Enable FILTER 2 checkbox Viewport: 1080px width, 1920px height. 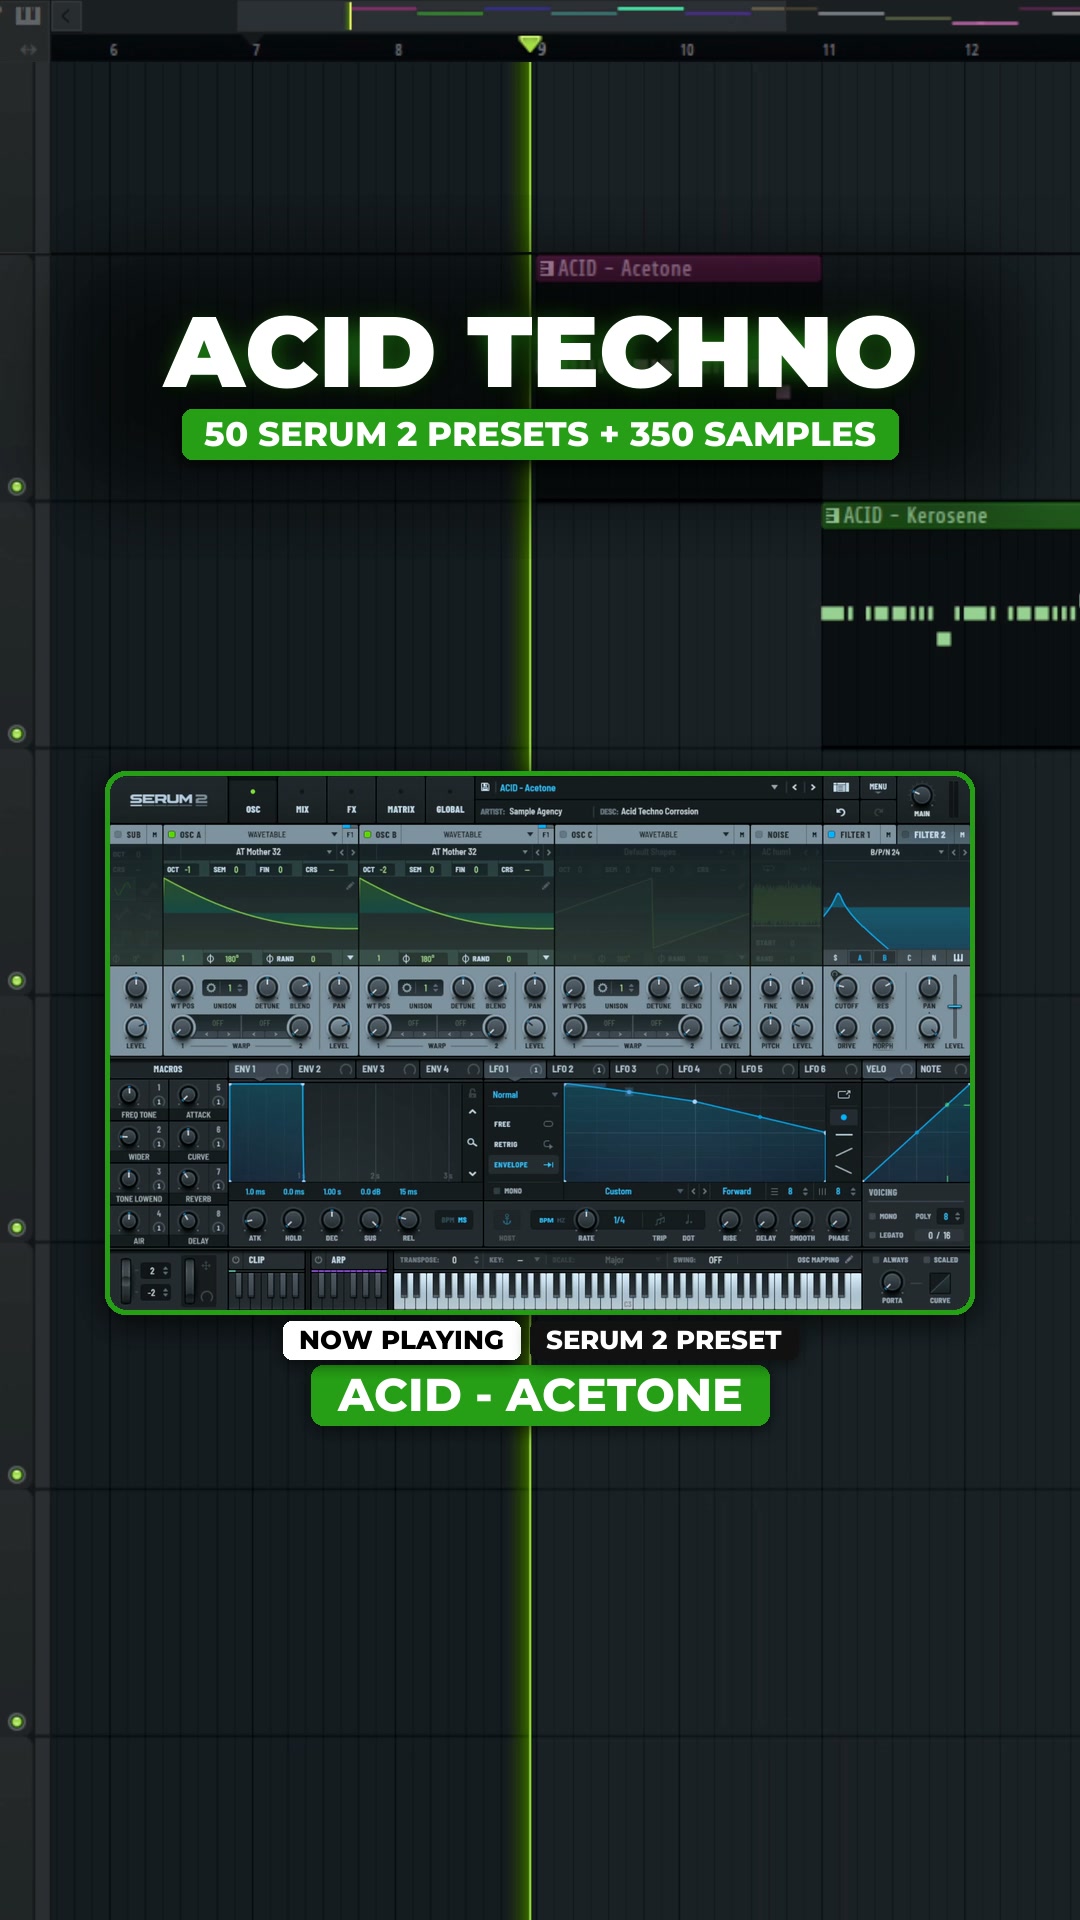click(x=906, y=834)
